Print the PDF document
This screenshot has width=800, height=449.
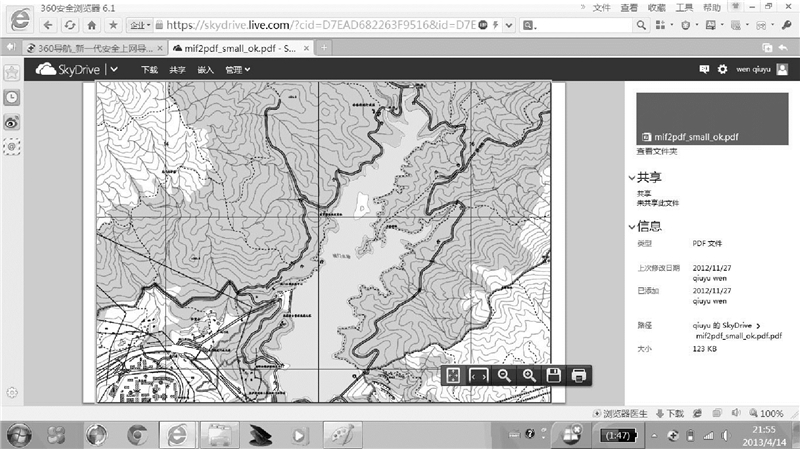578,375
